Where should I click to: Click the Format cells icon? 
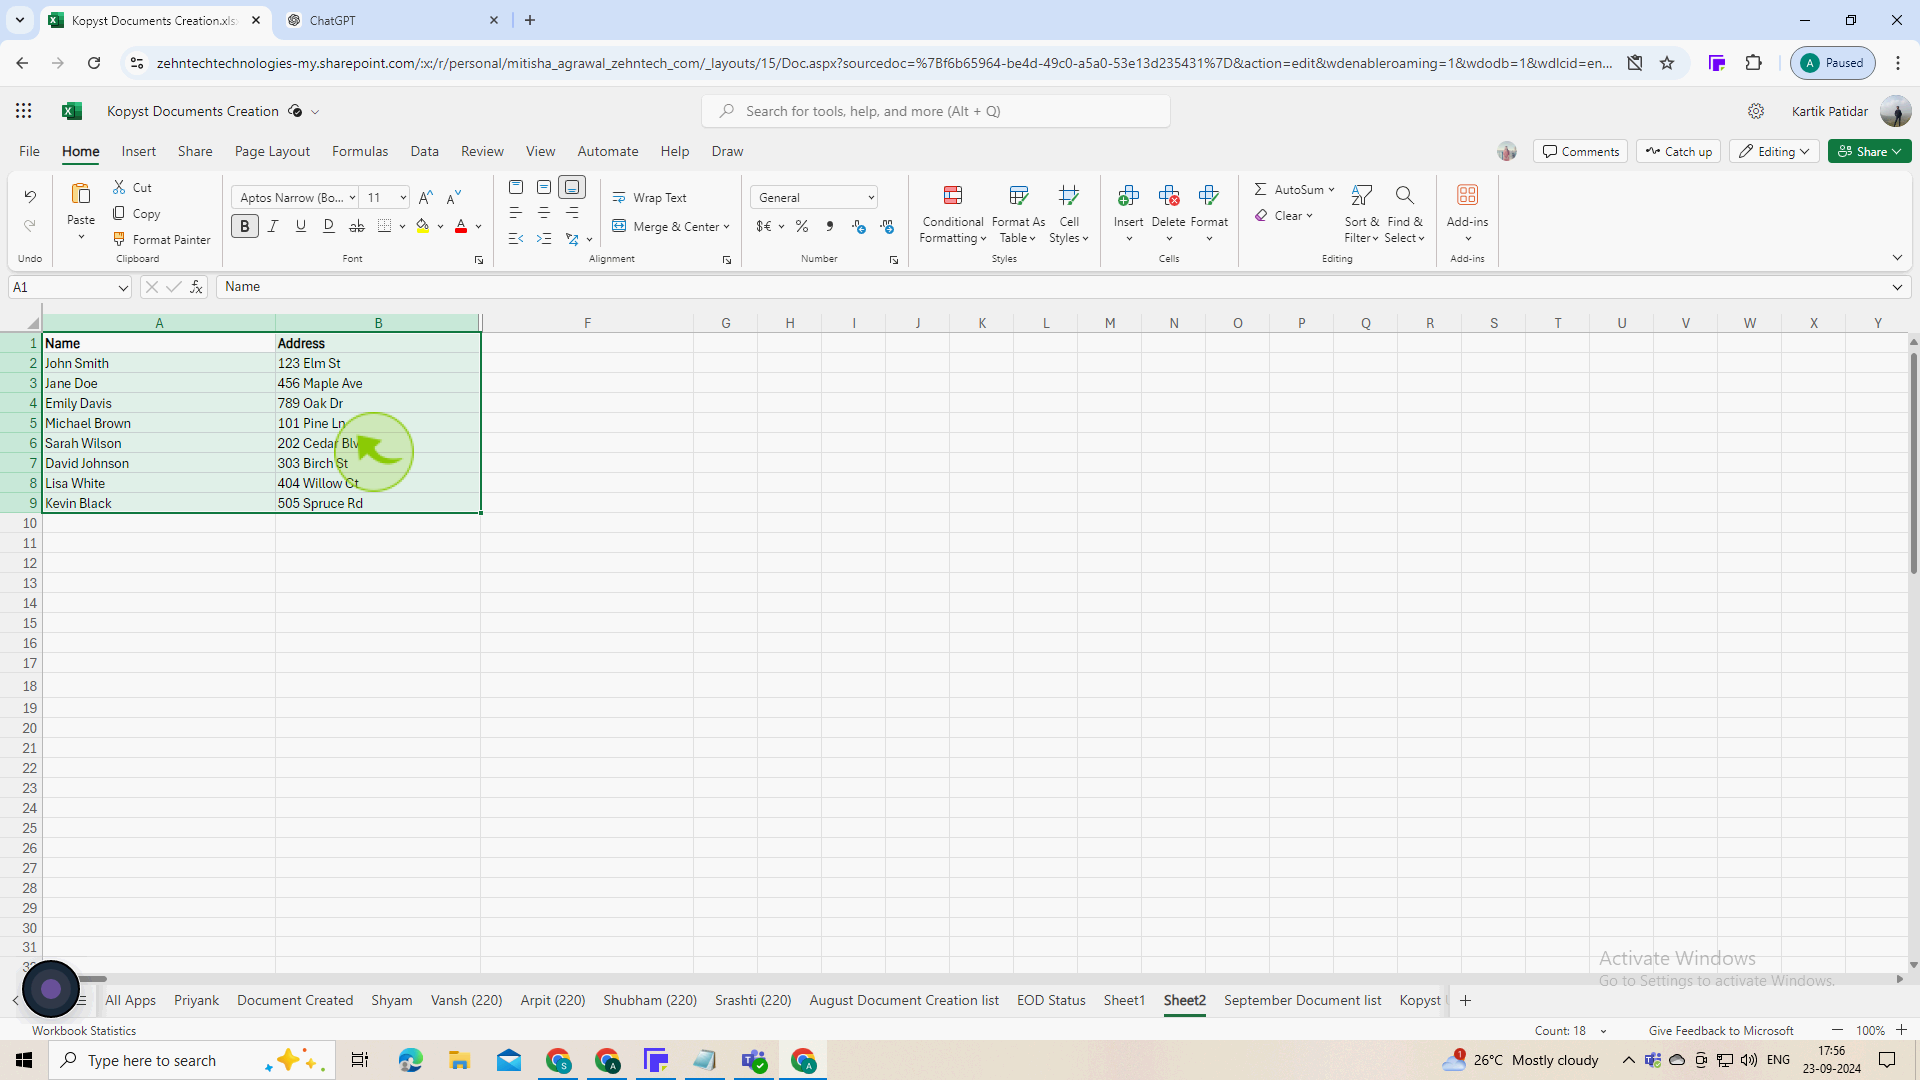1209,194
